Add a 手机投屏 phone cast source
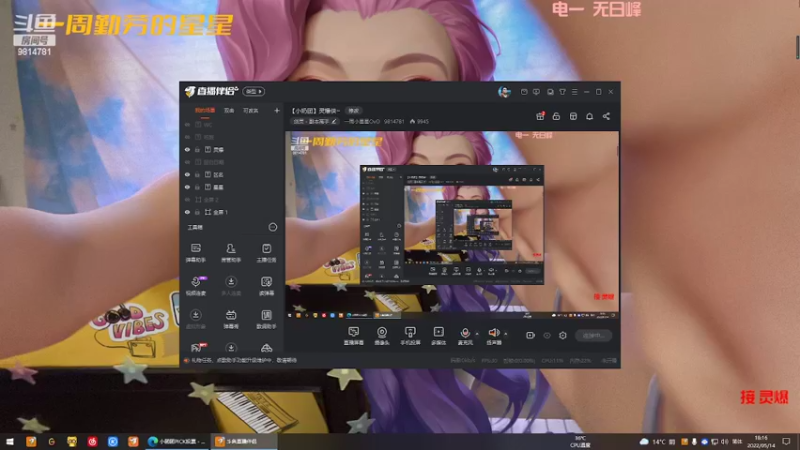Viewport: 800px width, 450px height. pyautogui.click(x=410, y=336)
